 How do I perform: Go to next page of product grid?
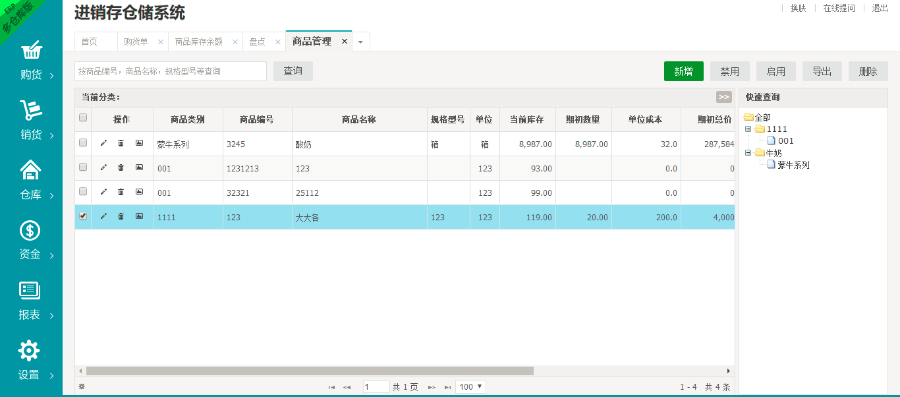pyautogui.click(x=432, y=387)
